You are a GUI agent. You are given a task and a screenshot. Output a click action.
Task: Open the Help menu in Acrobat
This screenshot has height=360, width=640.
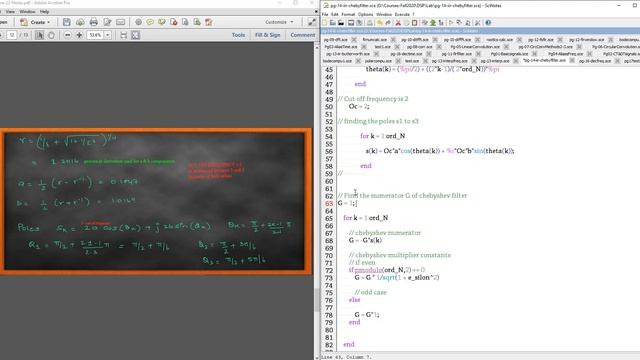pyautogui.click(x=44, y=12)
